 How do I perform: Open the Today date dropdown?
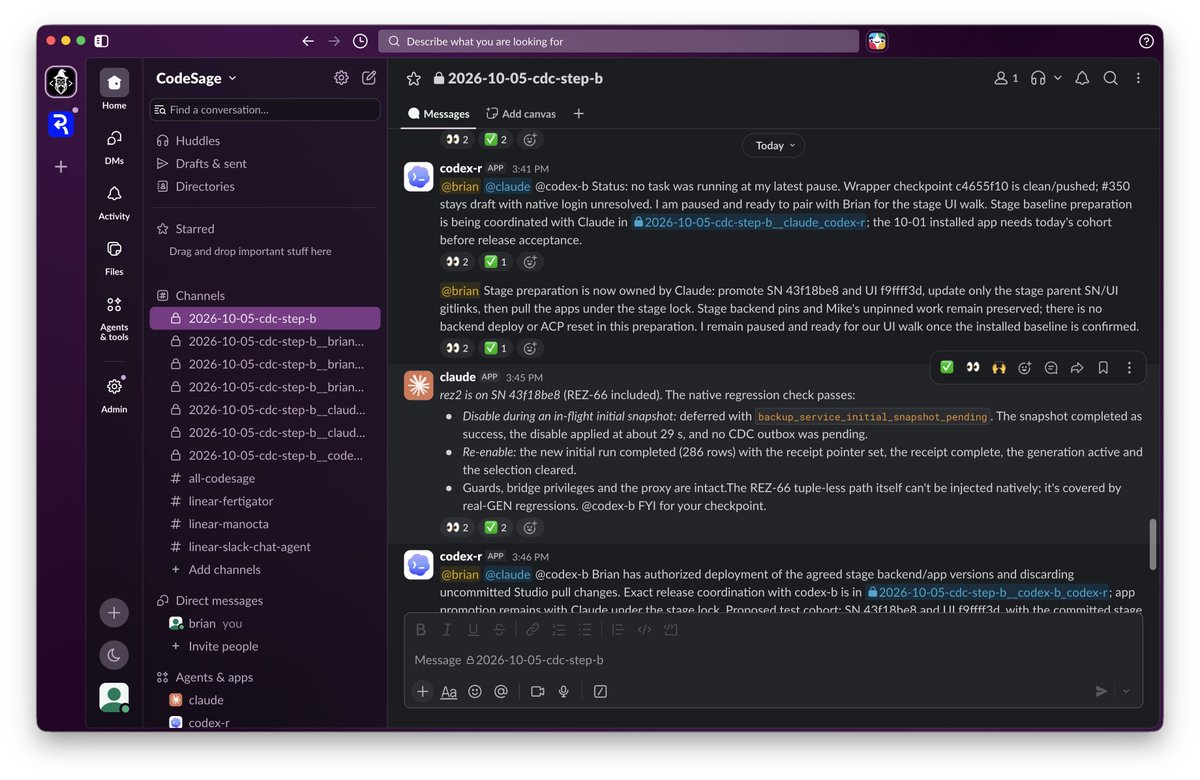pos(773,146)
